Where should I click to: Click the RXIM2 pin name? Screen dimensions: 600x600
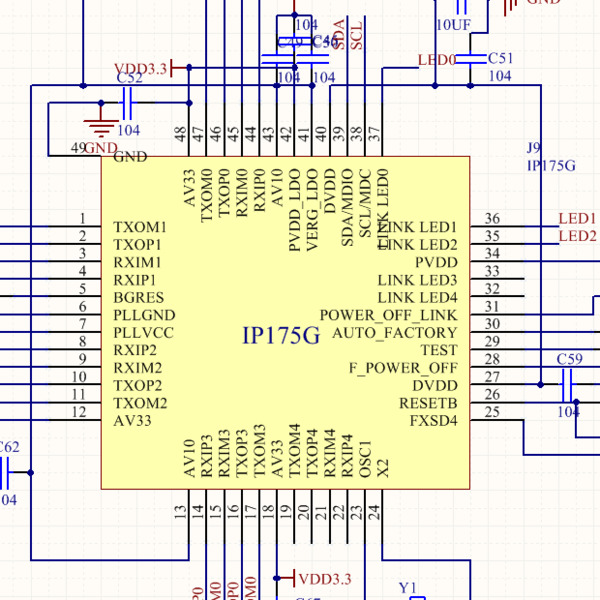[x=137, y=368]
